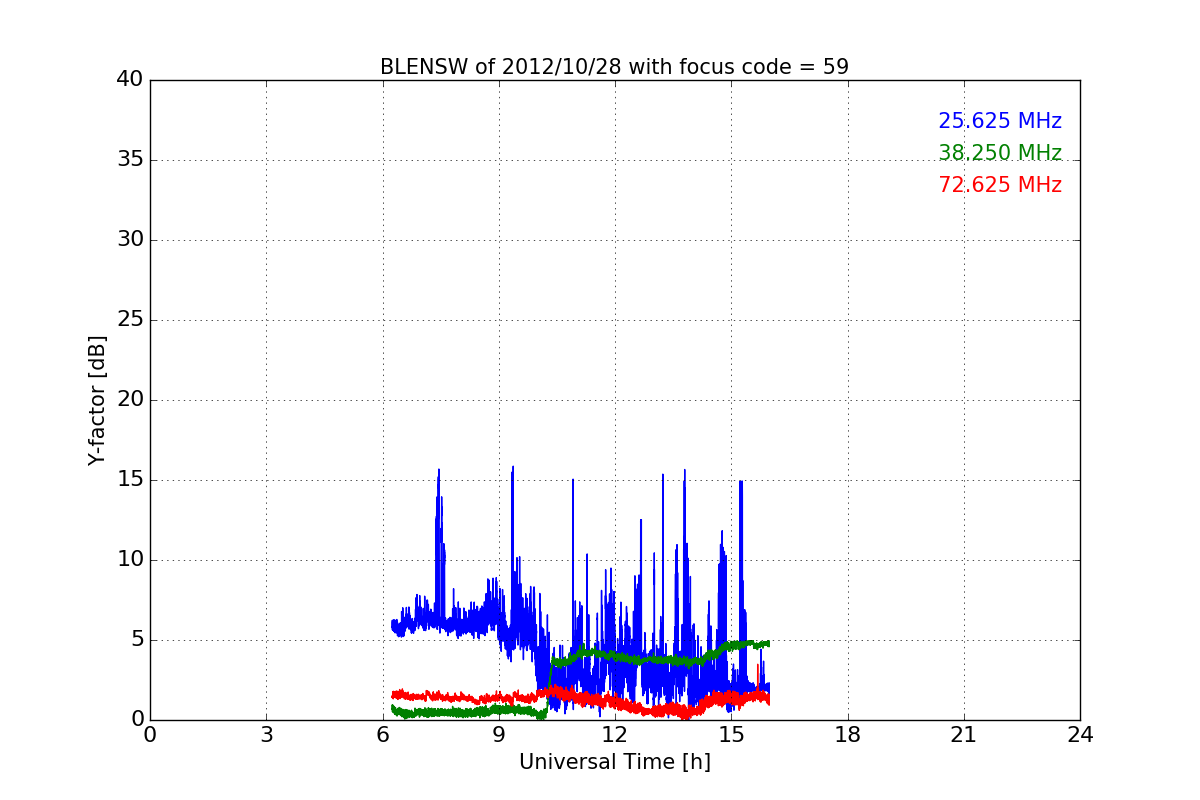Click the x-axis tick label 18

tap(848, 735)
